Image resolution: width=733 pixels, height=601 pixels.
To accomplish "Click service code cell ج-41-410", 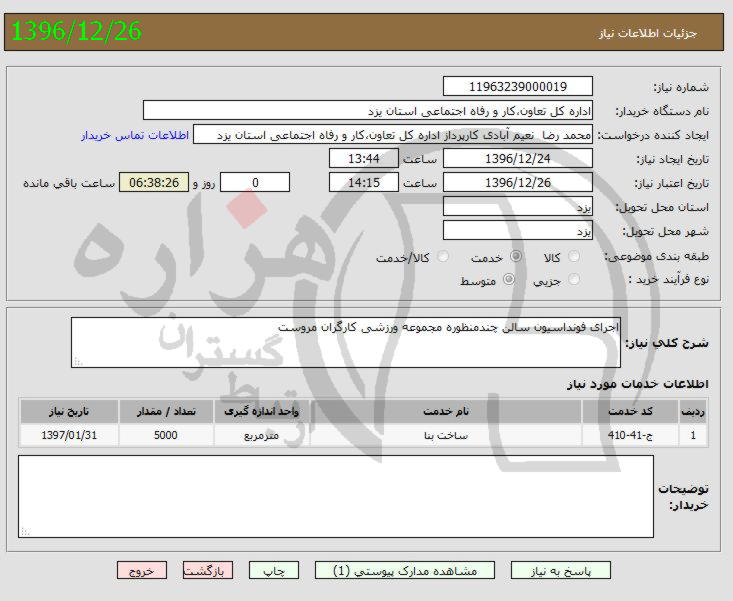I will click(x=630, y=436).
